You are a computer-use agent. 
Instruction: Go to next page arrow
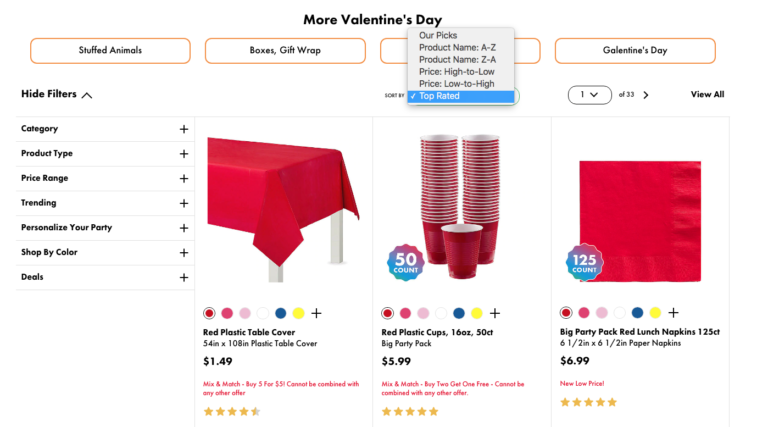pyautogui.click(x=646, y=95)
